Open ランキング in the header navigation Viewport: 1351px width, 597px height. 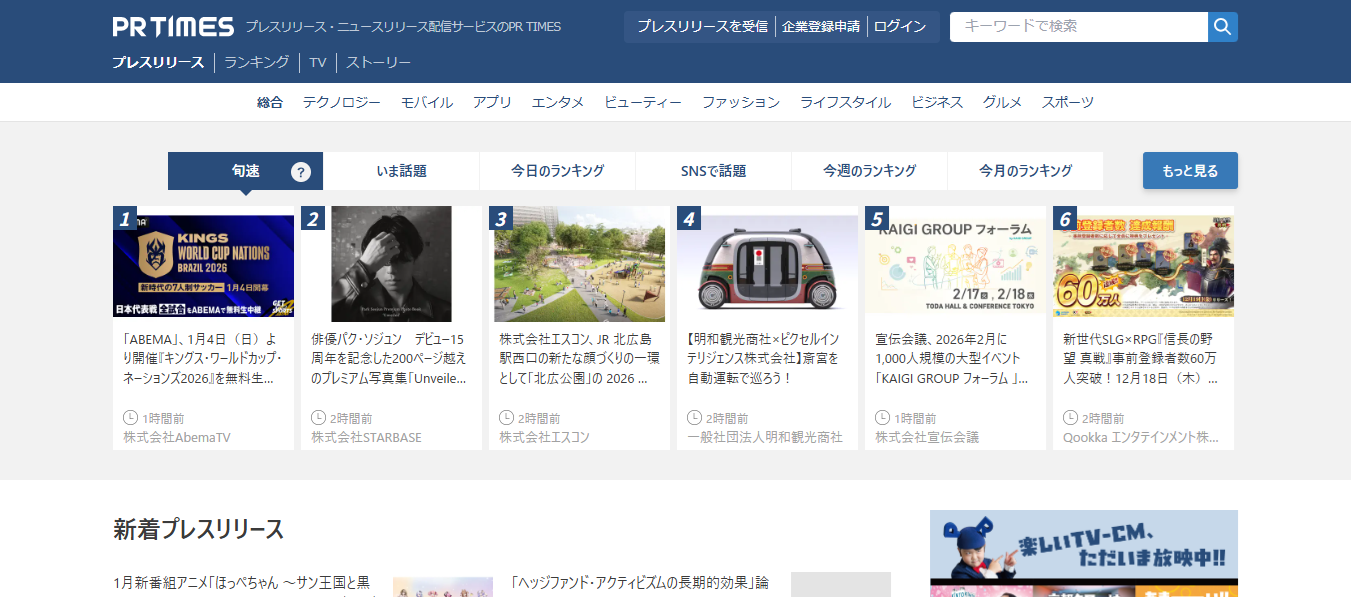point(257,62)
